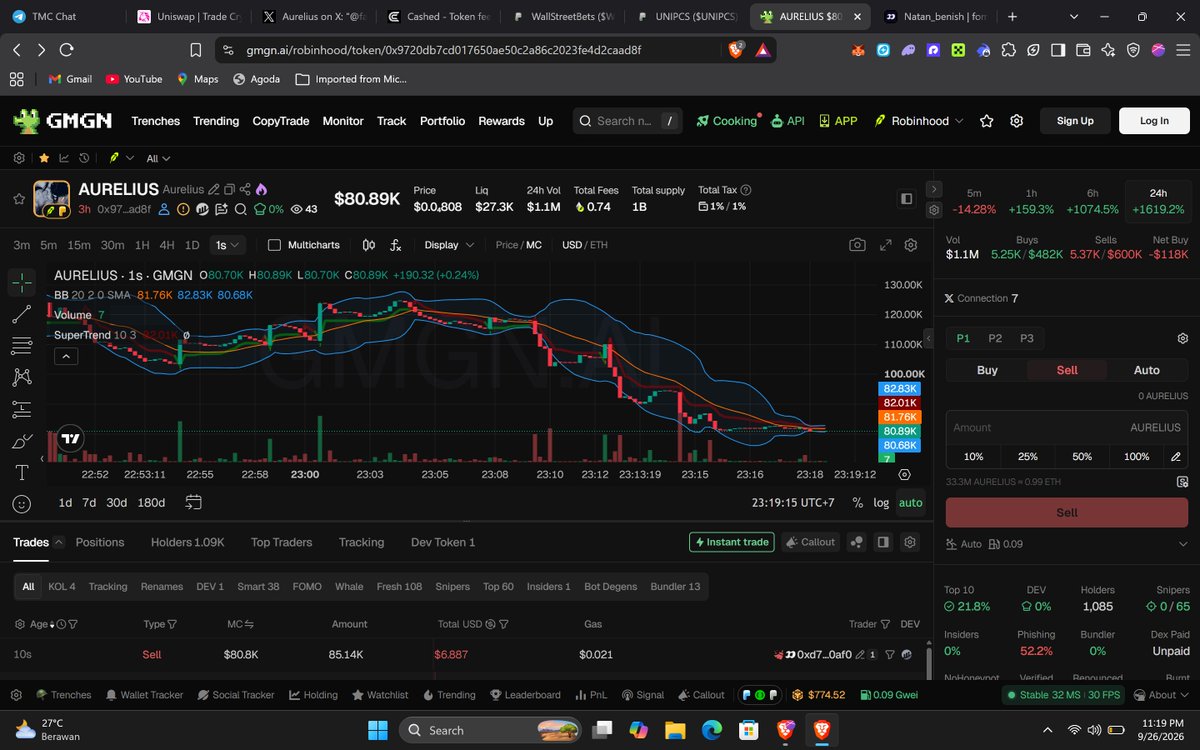Select the brush drawing tool
Screen dimensions: 1200x750
click(21, 441)
